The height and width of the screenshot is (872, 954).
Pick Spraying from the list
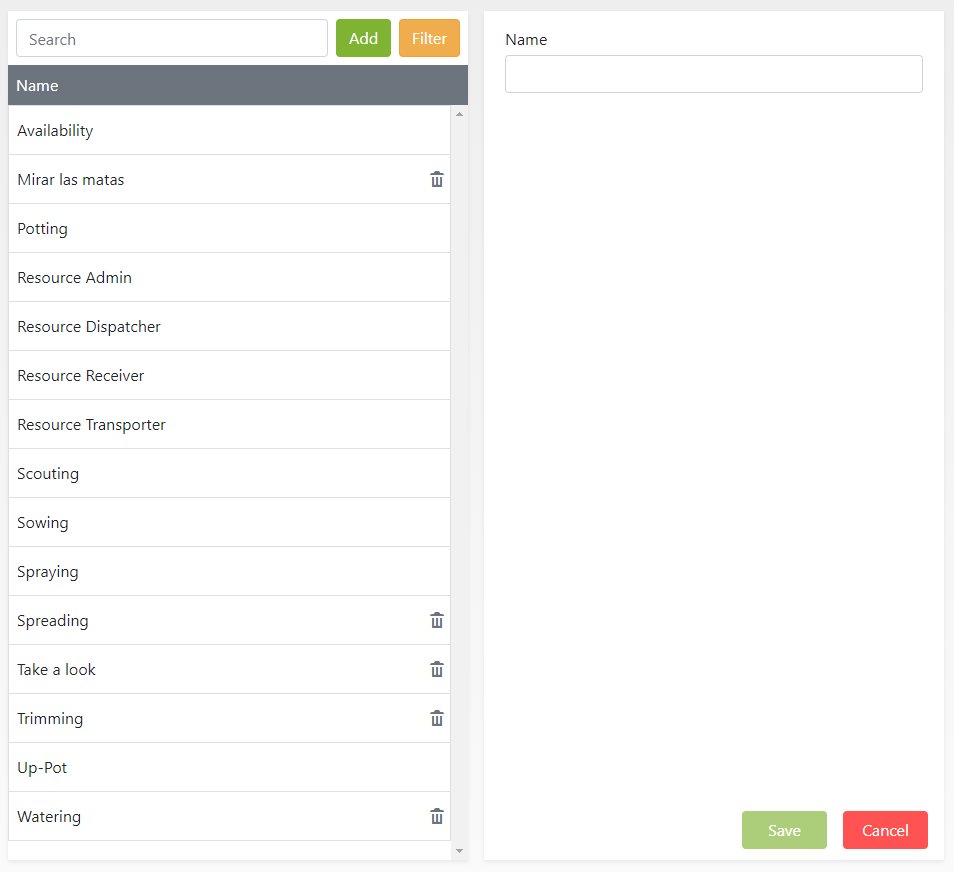47,572
